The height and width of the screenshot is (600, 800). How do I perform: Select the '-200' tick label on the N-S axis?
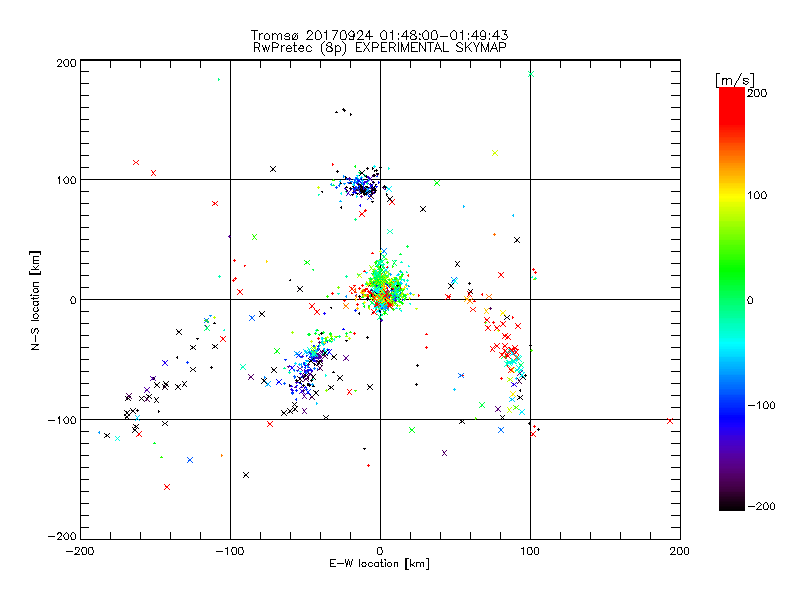pos(62,536)
